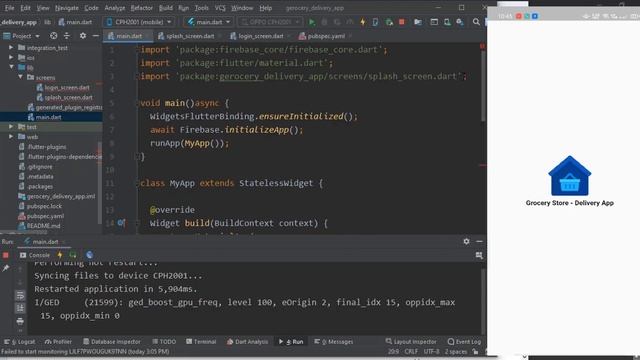The height and width of the screenshot is (360, 640).
Task: Click the CRLF line separator status entry
Action: (x=411, y=351)
